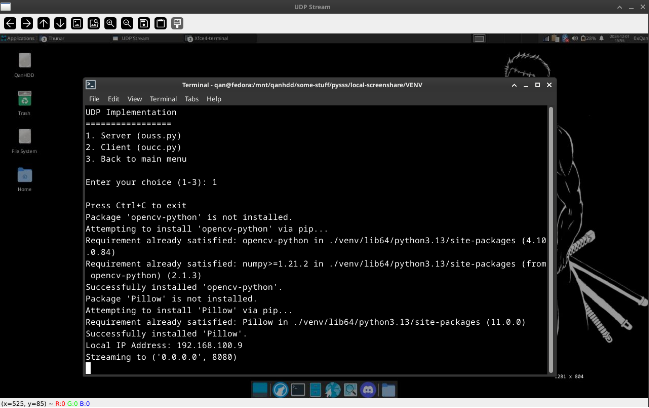Pan the image down with the arrow
The image size is (649, 408).
(60, 23)
